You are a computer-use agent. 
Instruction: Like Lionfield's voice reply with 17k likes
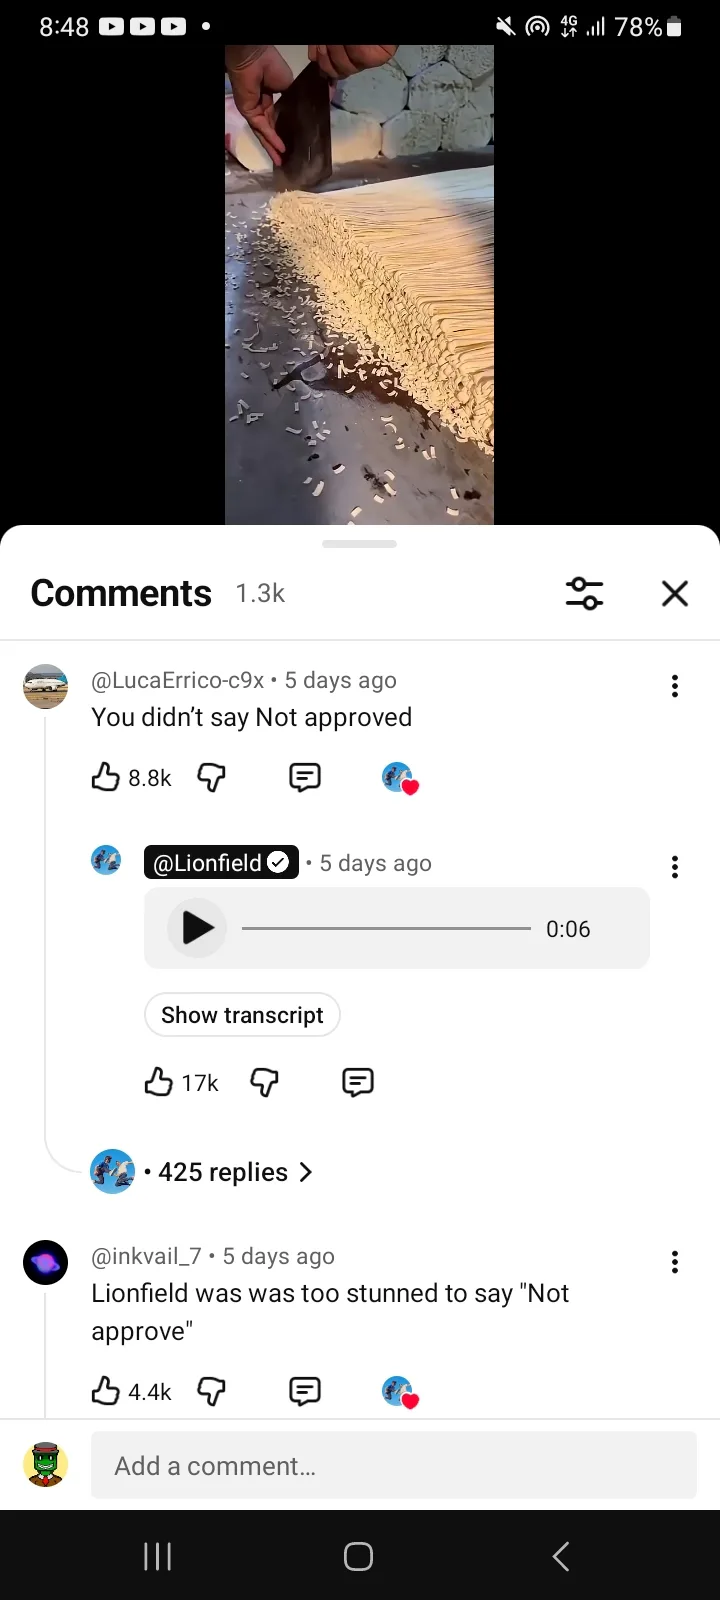pyautogui.click(x=159, y=1082)
